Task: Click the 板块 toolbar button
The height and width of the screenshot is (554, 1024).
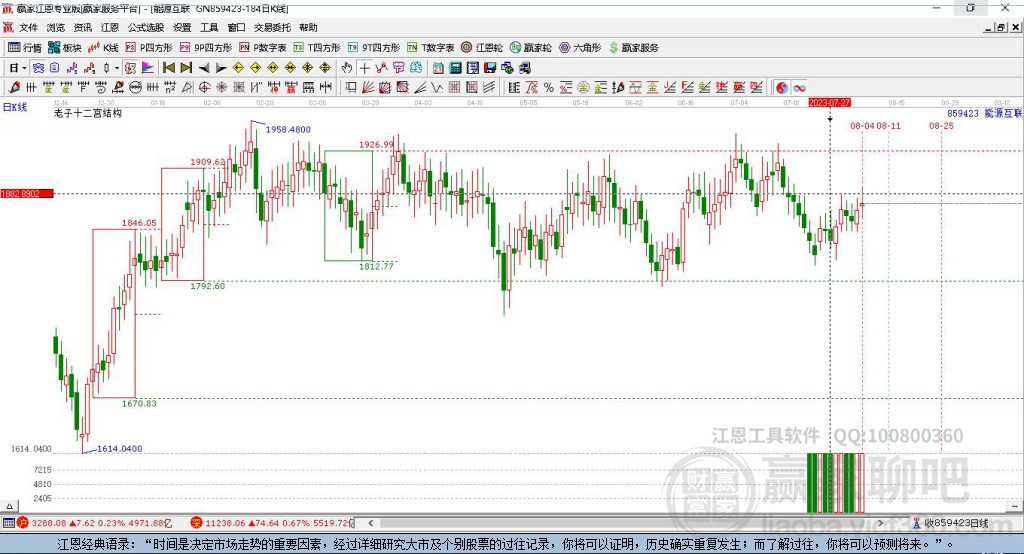Action: pyautogui.click(x=65, y=48)
